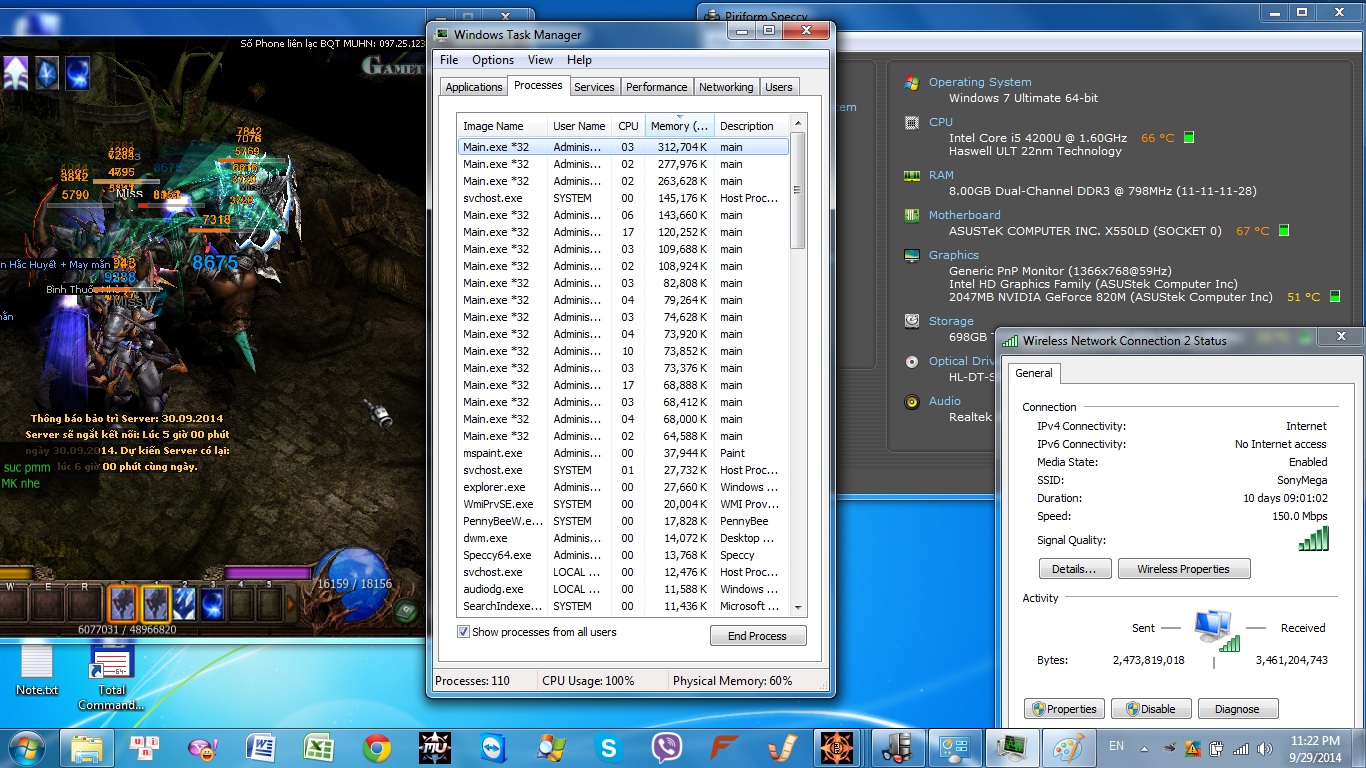Switch to Paint via its taskbar icon
Image resolution: width=1366 pixels, height=768 pixels.
tap(1070, 748)
